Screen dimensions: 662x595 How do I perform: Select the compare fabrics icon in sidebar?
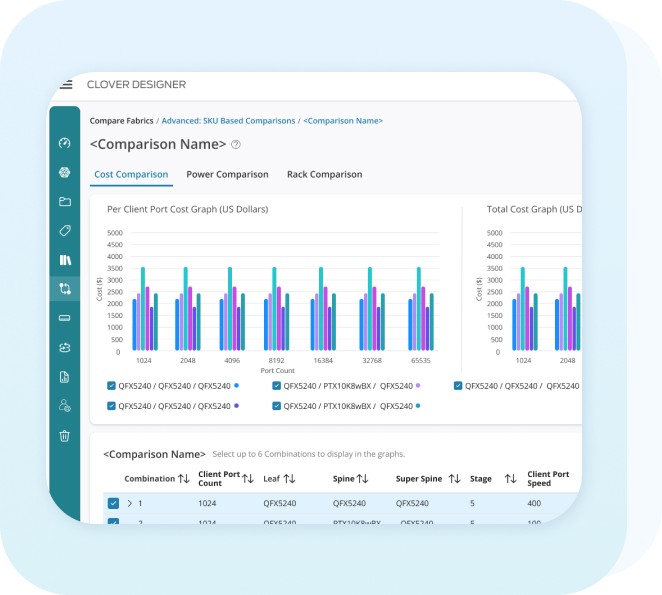65,289
